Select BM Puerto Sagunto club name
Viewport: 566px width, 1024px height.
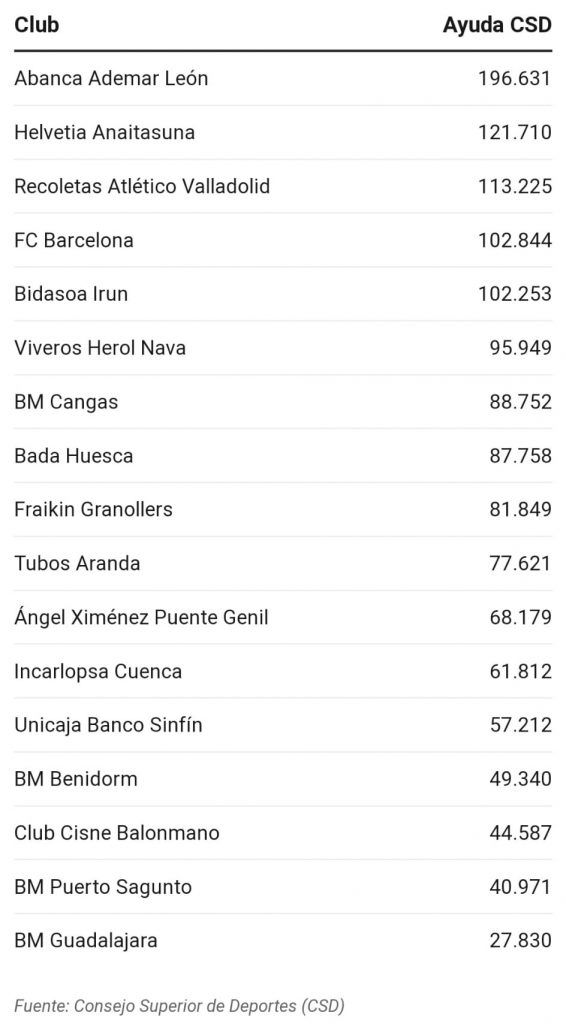click(x=103, y=887)
